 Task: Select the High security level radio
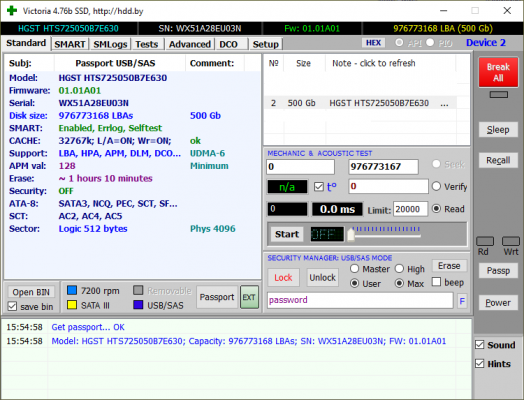click(x=399, y=268)
